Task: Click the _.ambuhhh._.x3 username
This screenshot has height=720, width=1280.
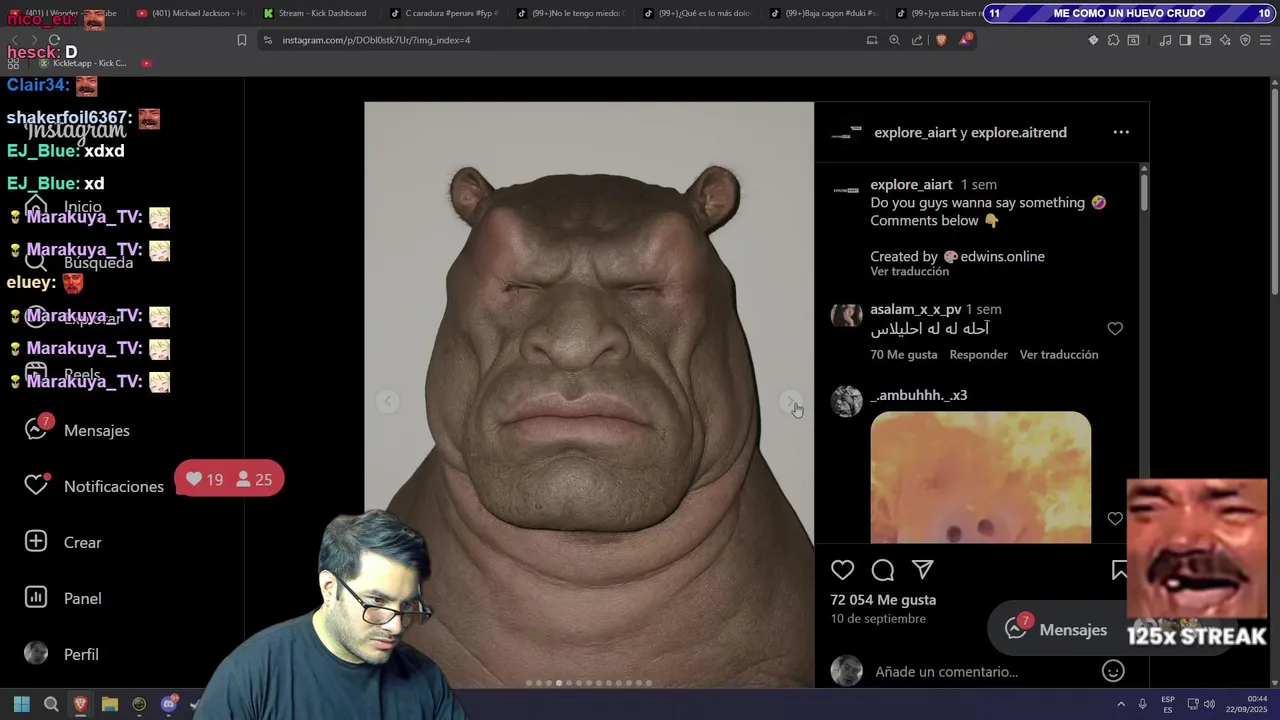Action: click(918, 396)
